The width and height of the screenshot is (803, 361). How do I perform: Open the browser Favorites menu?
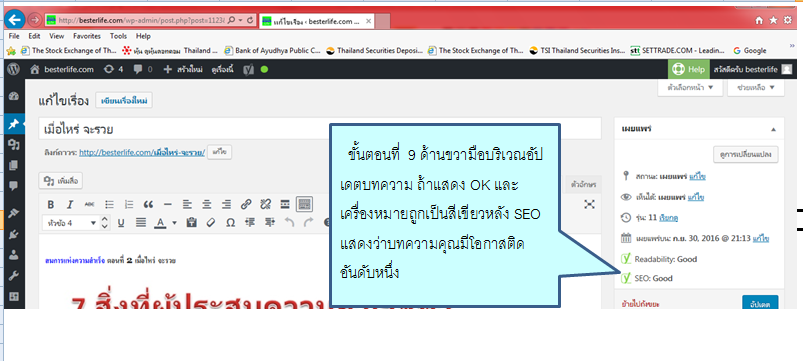(87, 36)
